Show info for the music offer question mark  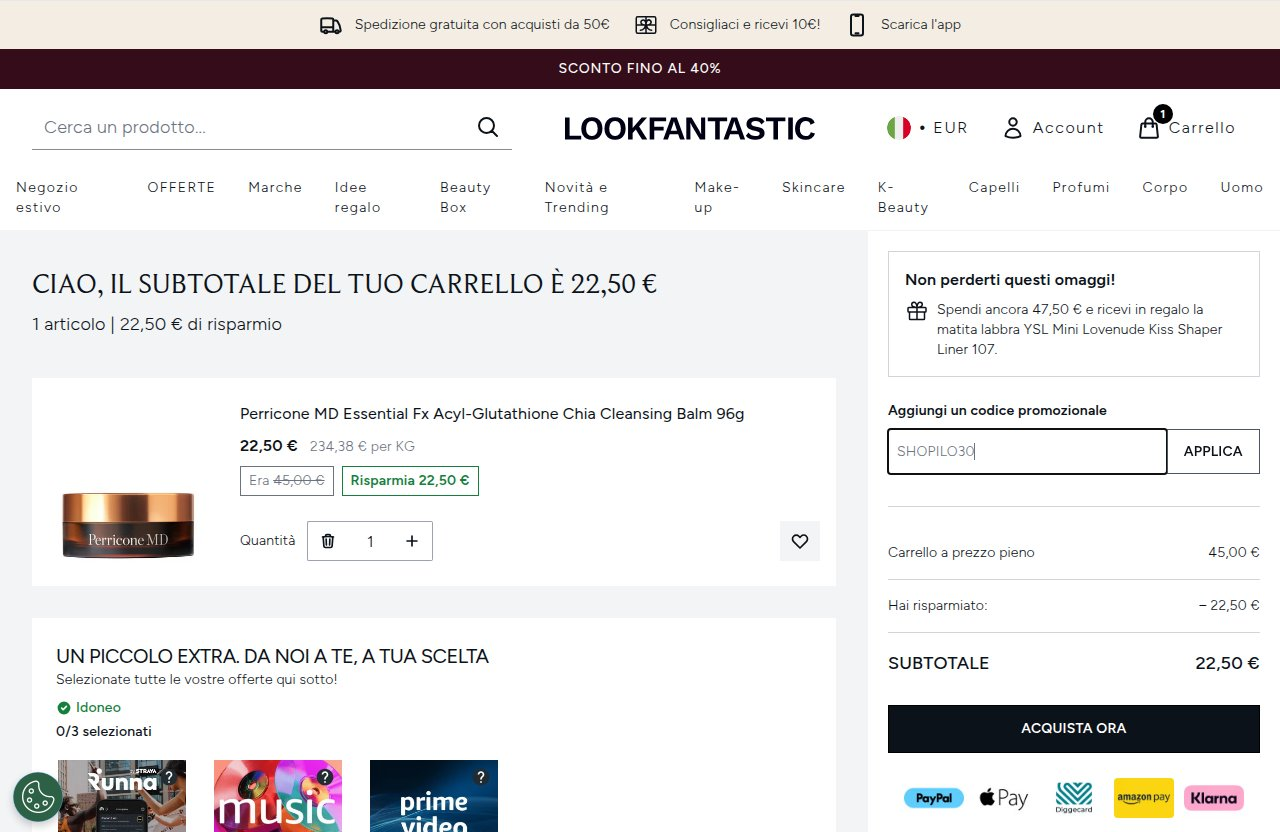click(325, 777)
